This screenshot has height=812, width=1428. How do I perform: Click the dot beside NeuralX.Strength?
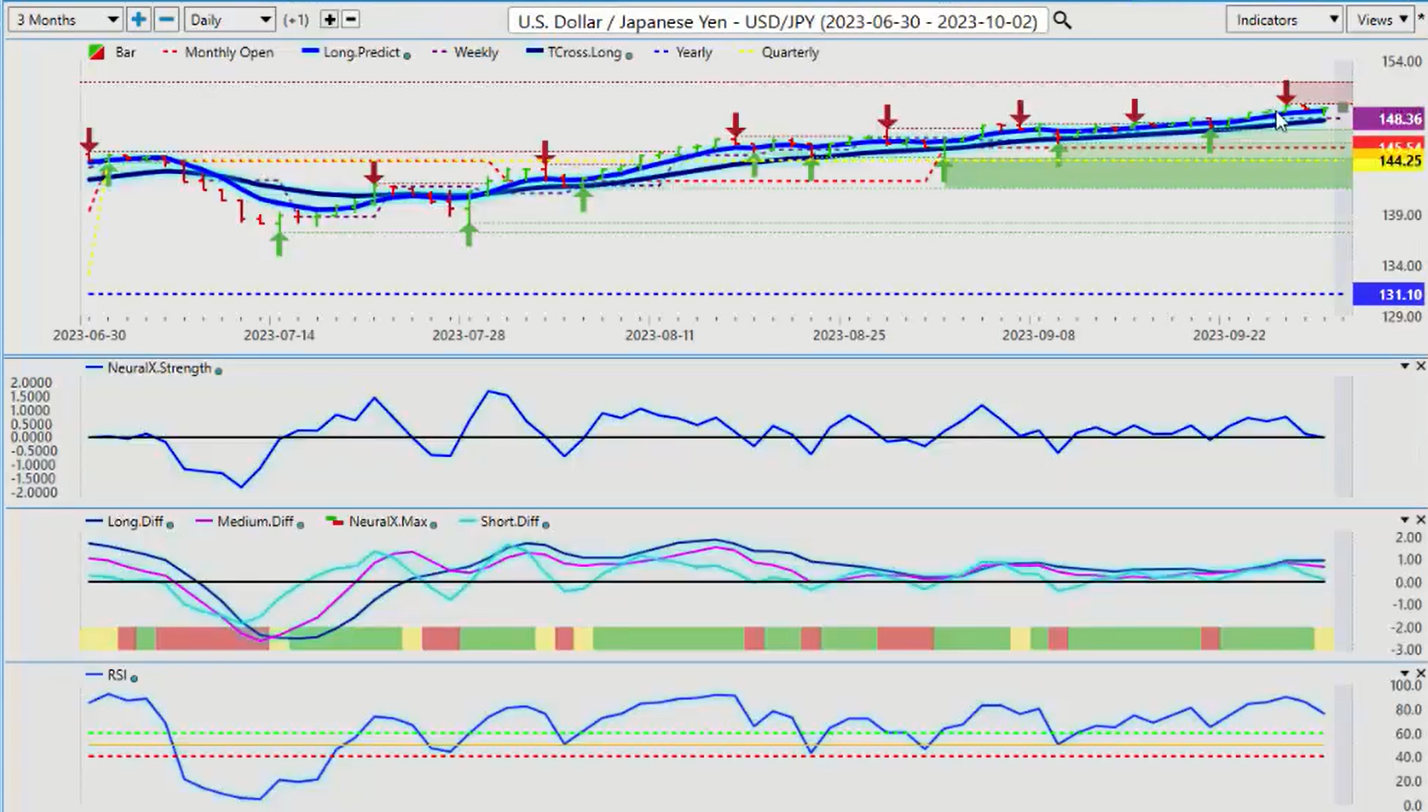(218, 370)
